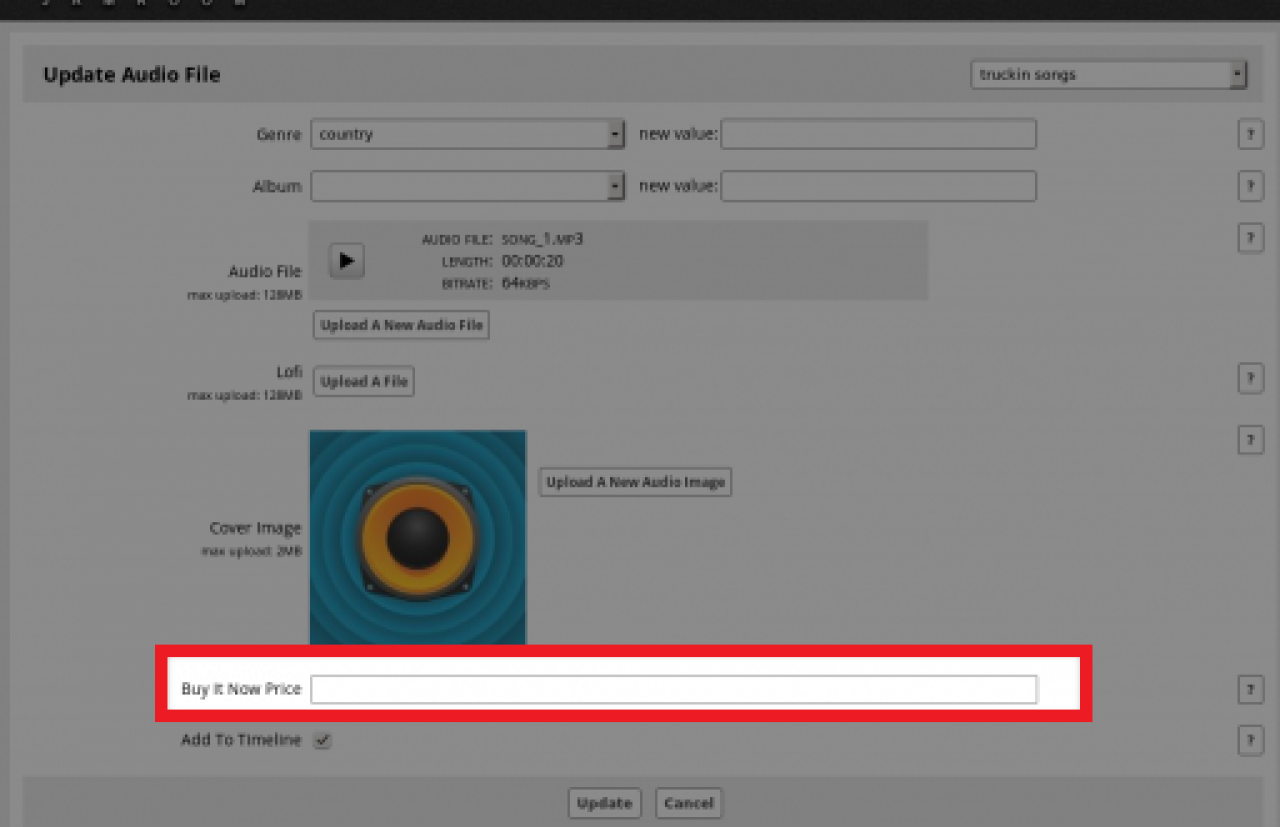This screenshot has height=827, width=1280.
Task: Open the Genre dropdown showing country
Action: [467, 135]
